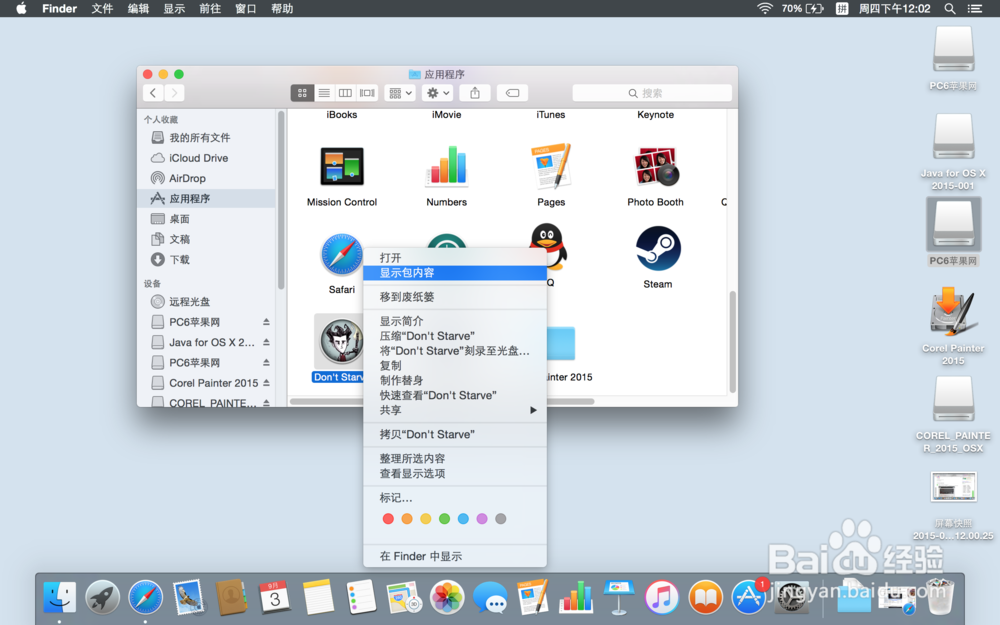
Task: Choose 显示包内容 in the context menu
Action: click(x=455, y=273)
